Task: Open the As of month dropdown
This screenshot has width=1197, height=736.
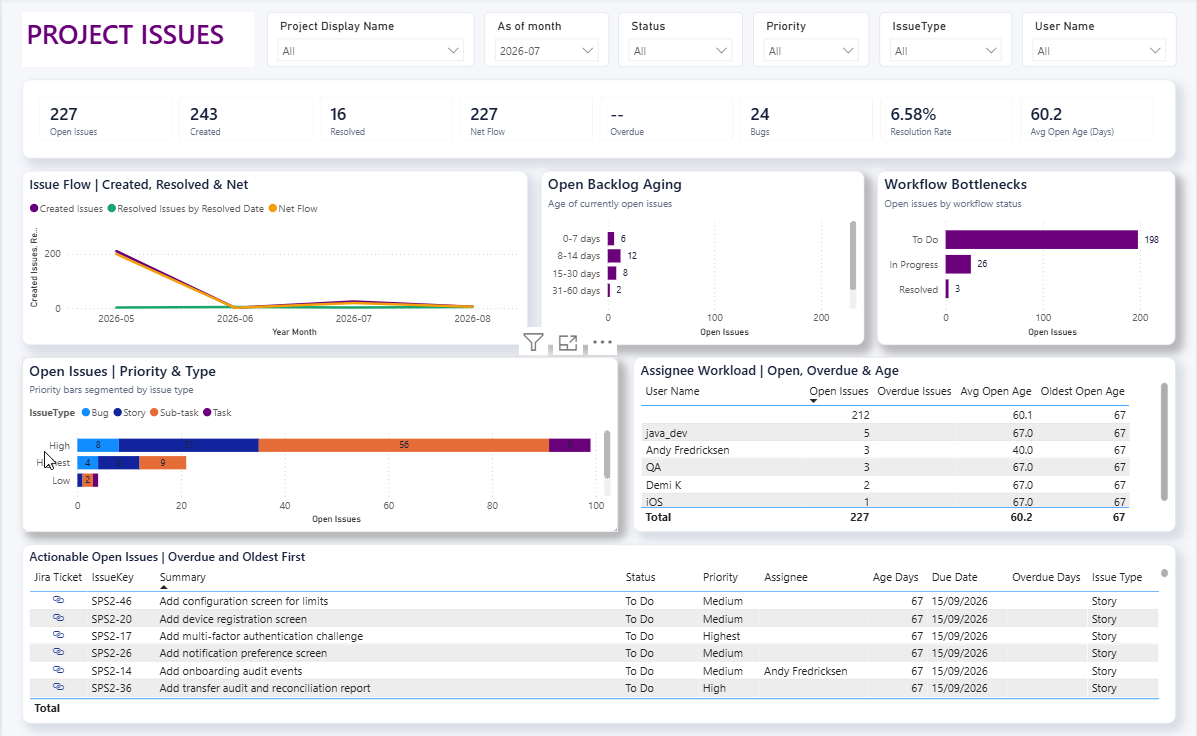Action: point(546,51)
